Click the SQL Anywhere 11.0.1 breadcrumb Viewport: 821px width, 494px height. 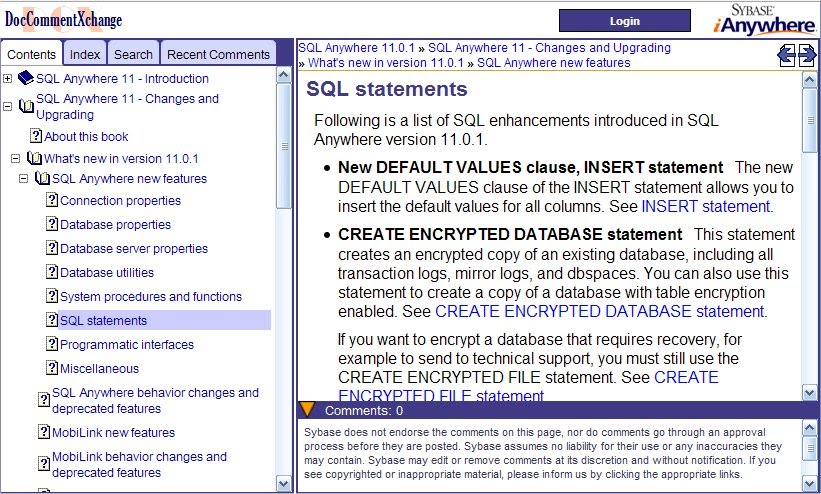click(356, 48)
